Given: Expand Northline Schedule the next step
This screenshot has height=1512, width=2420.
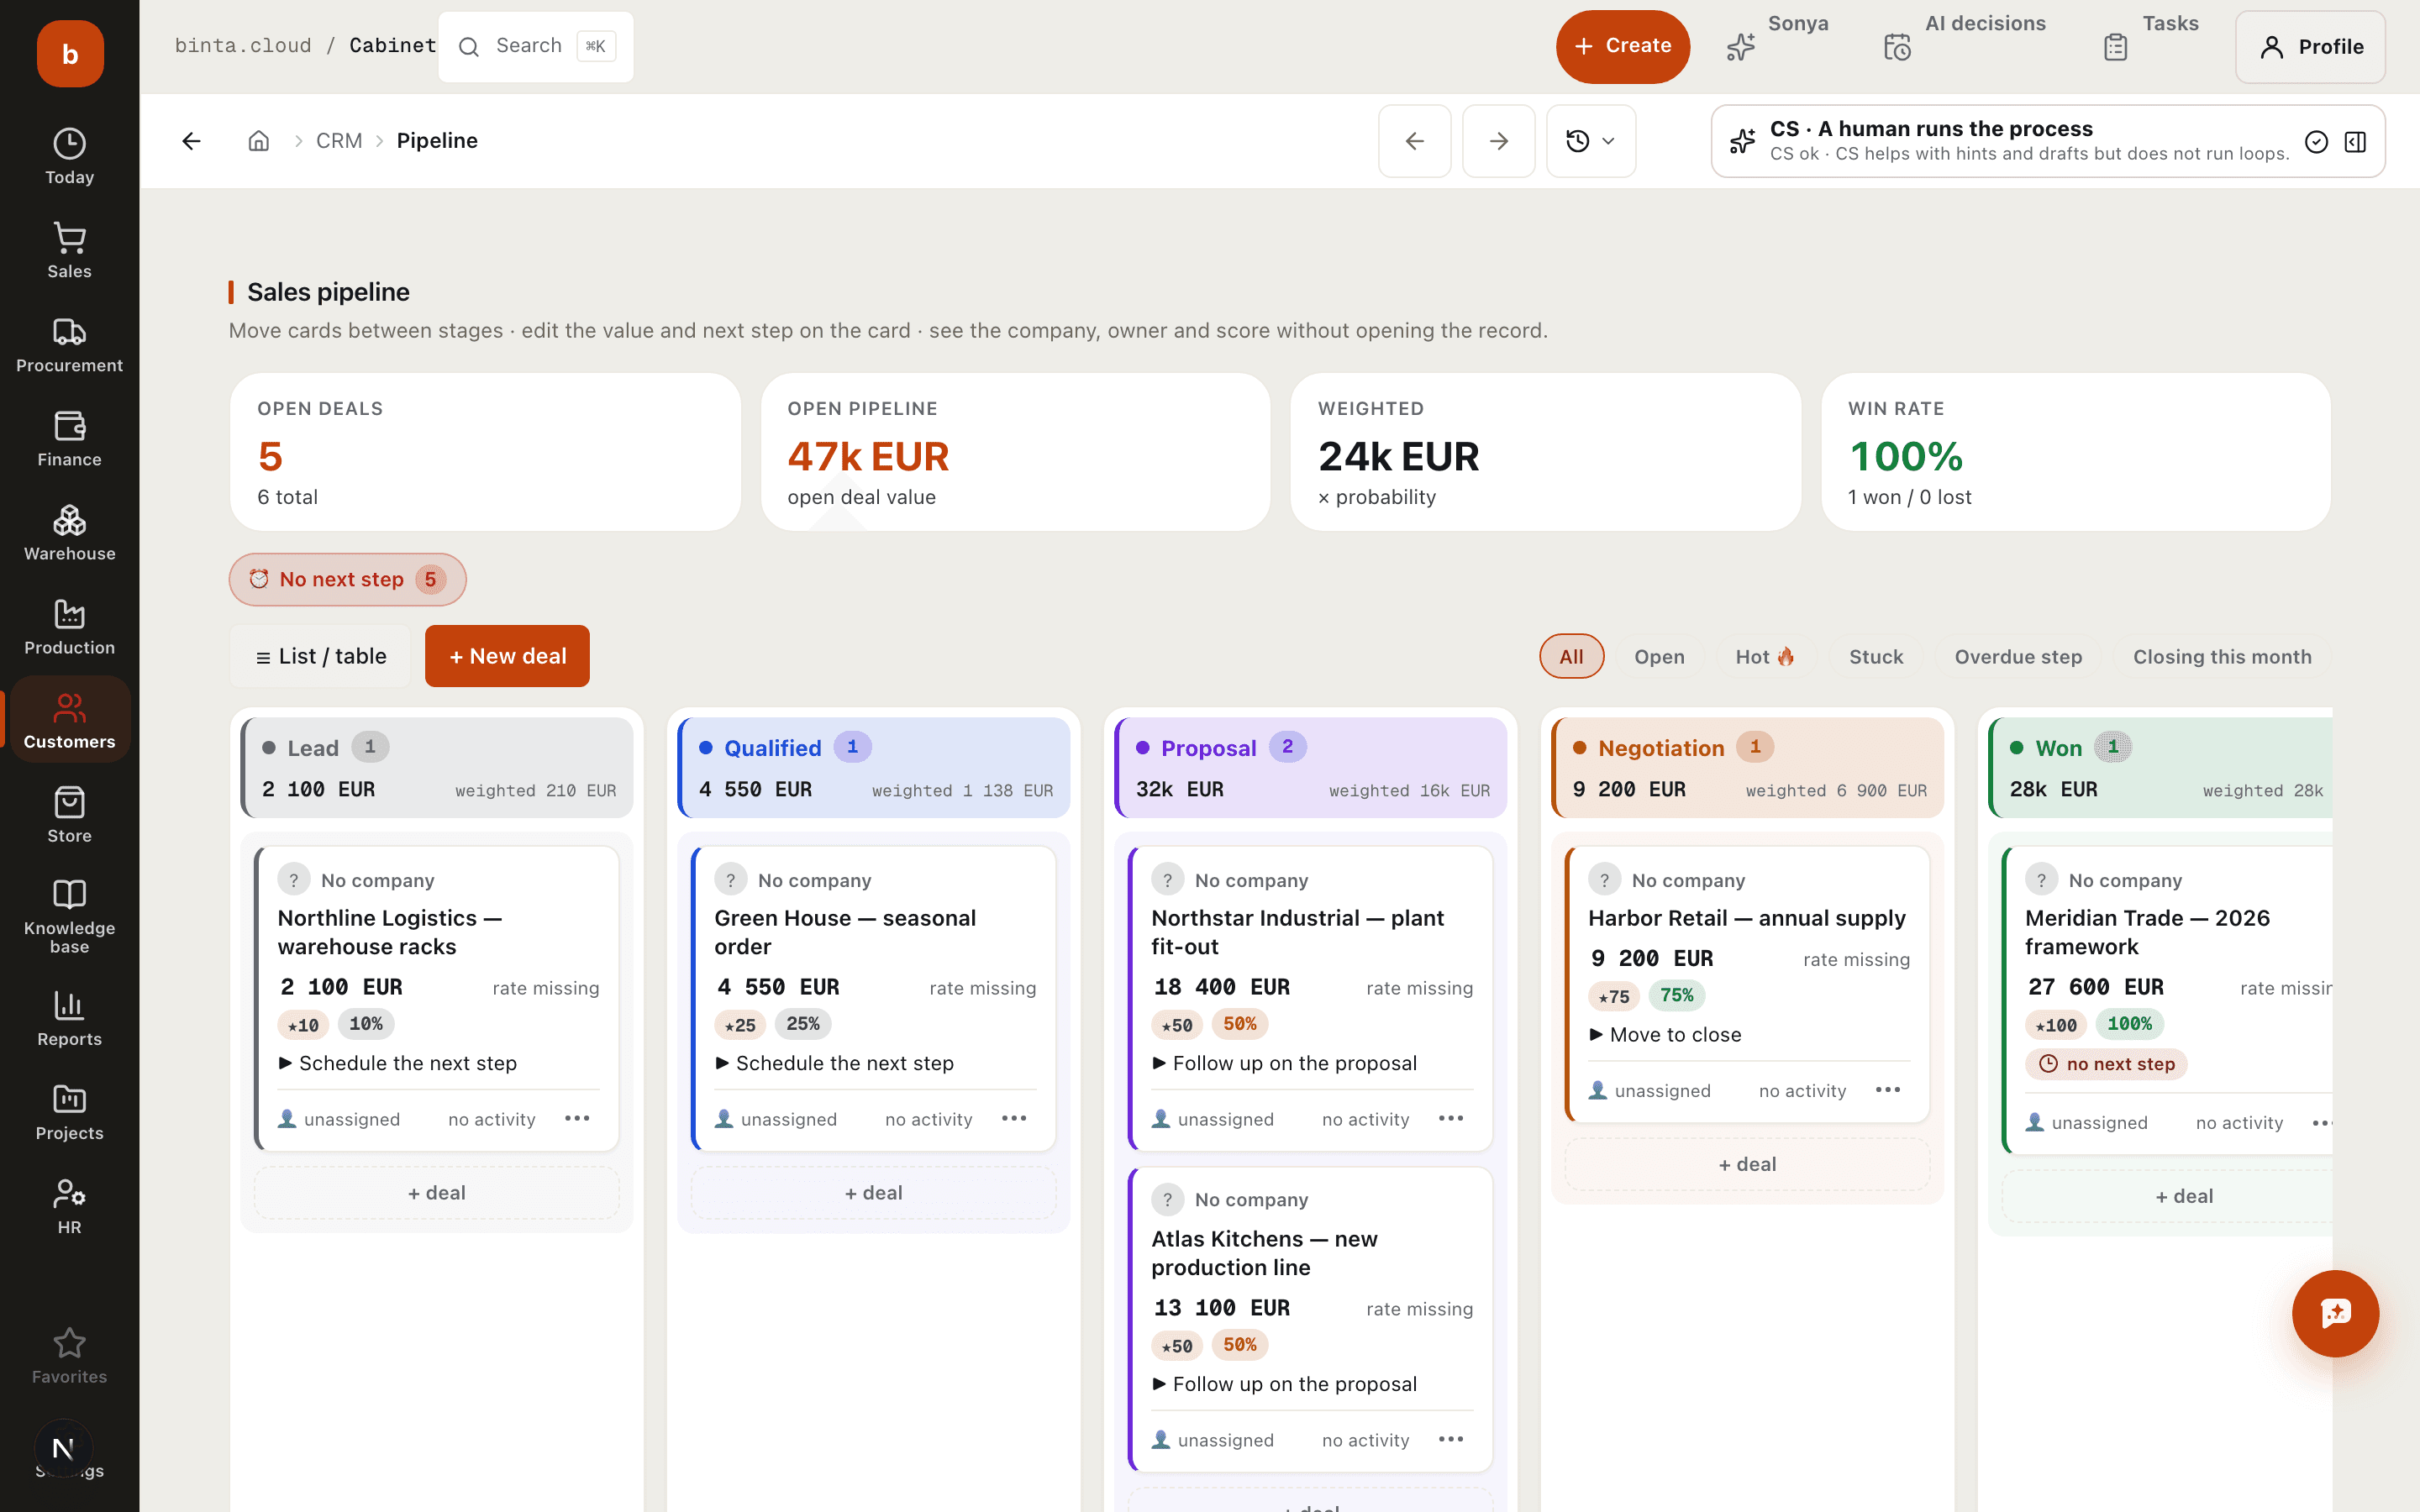Looking at the screenshot, I should click(x=397, y=1063).
